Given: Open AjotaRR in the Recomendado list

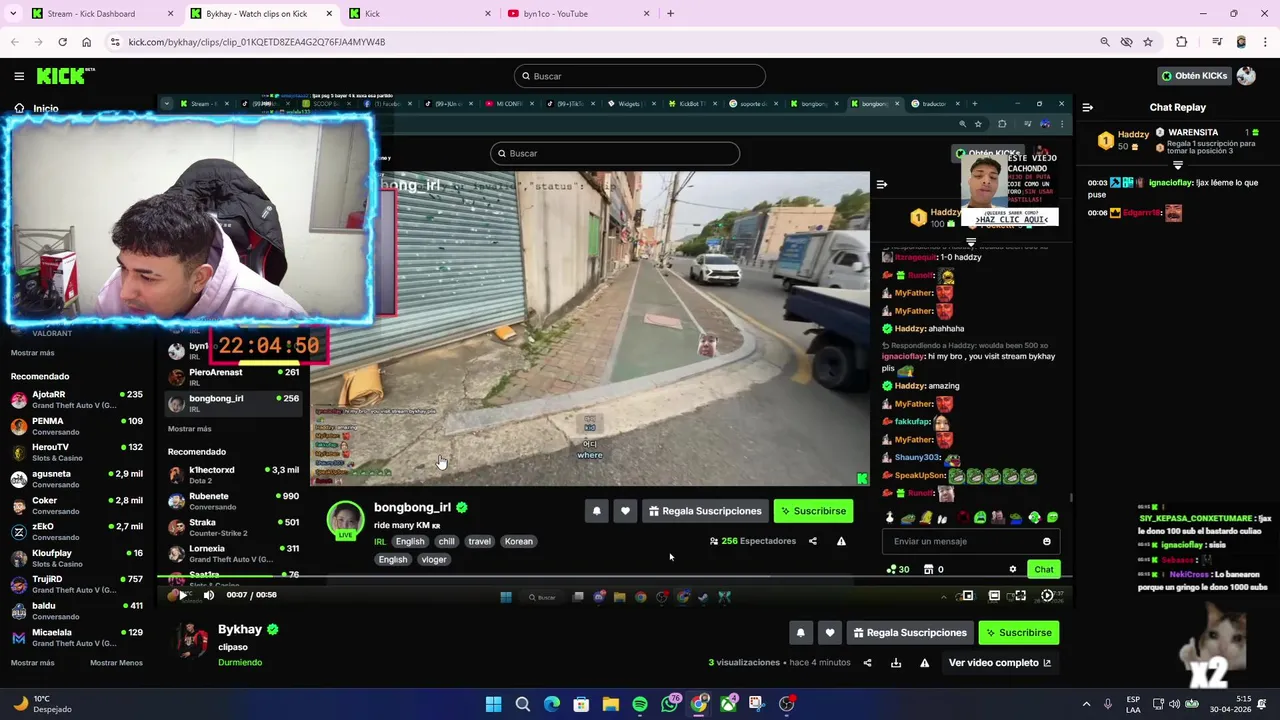Looking at the screenshot, I should click(x=77, y=400).
